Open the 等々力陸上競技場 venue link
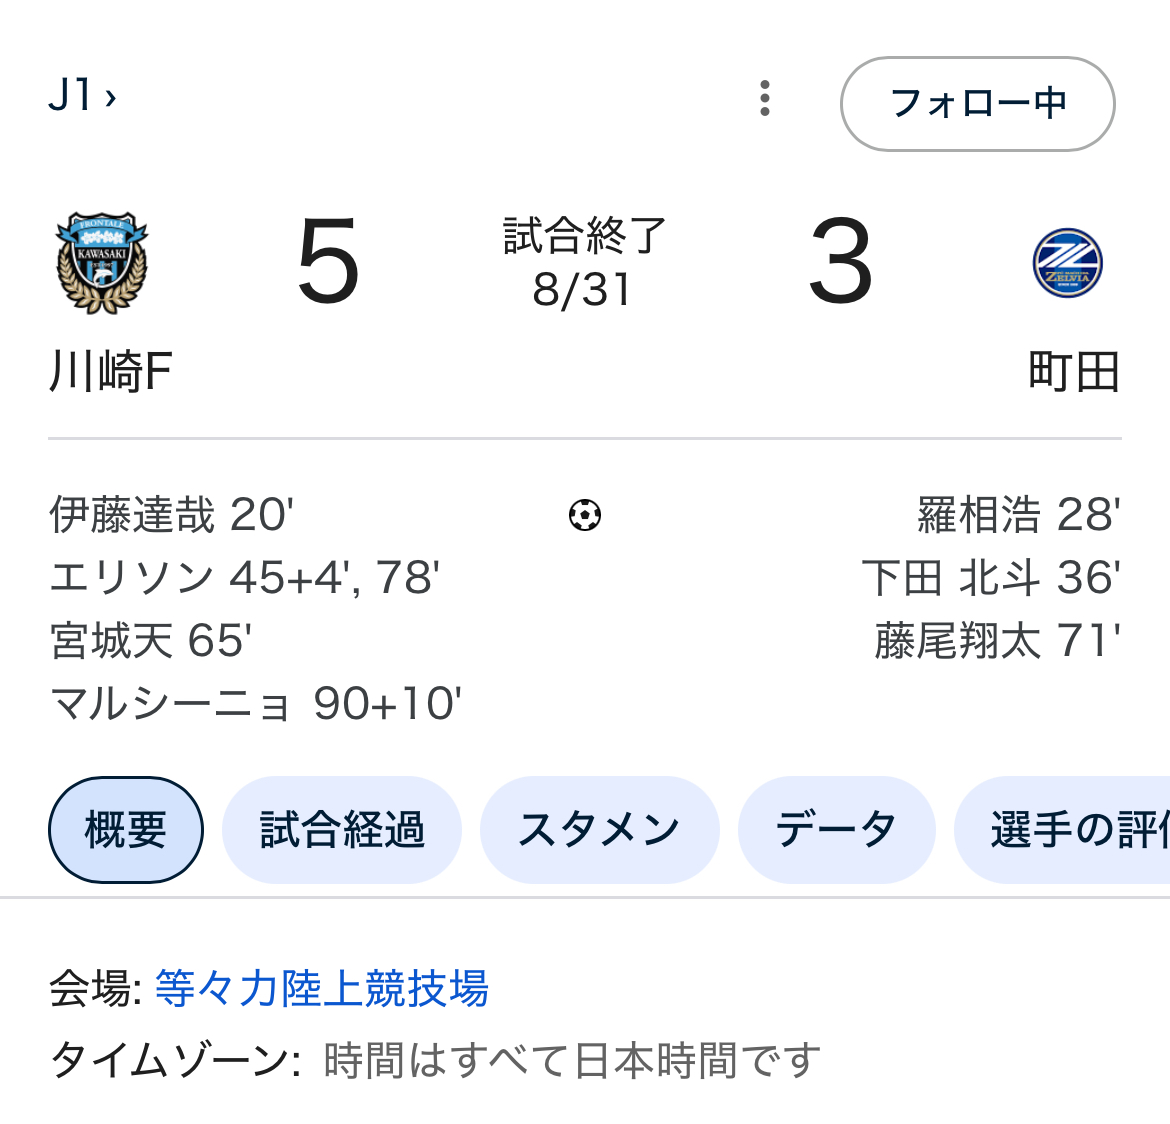This screenshot has width=1170, height=1124. 321,988
